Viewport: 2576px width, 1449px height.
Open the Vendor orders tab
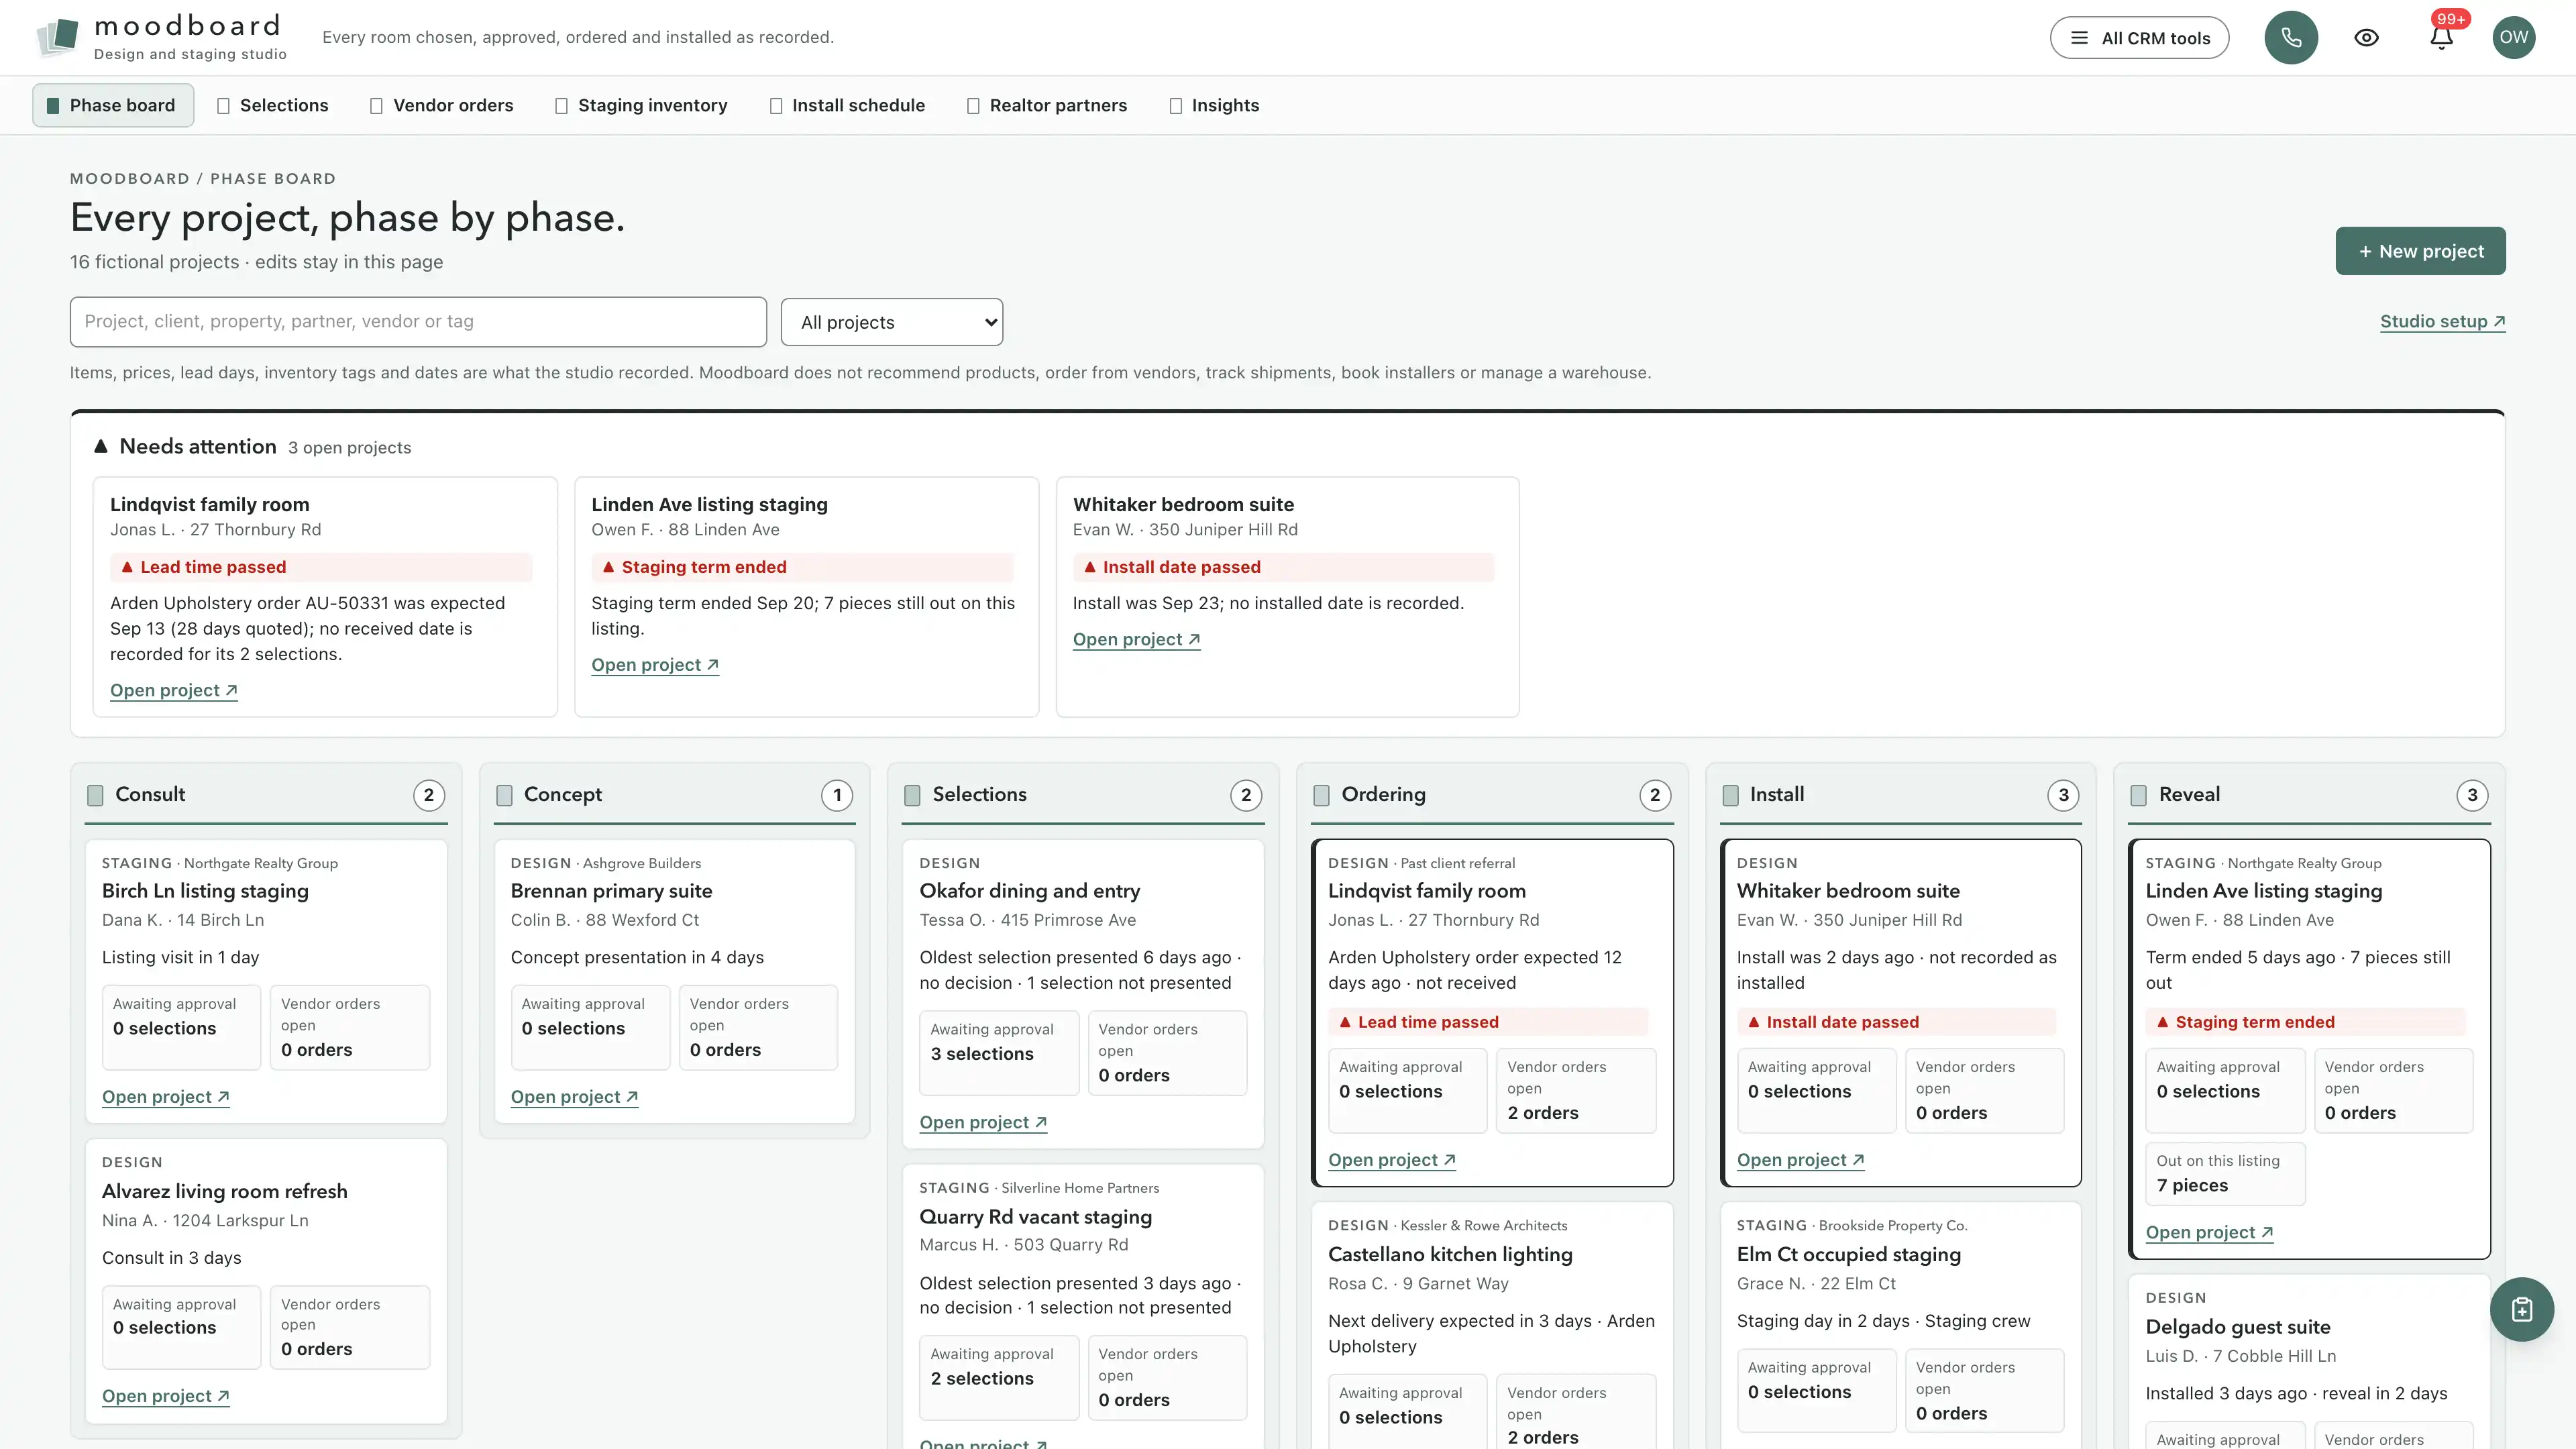(442, 105)
